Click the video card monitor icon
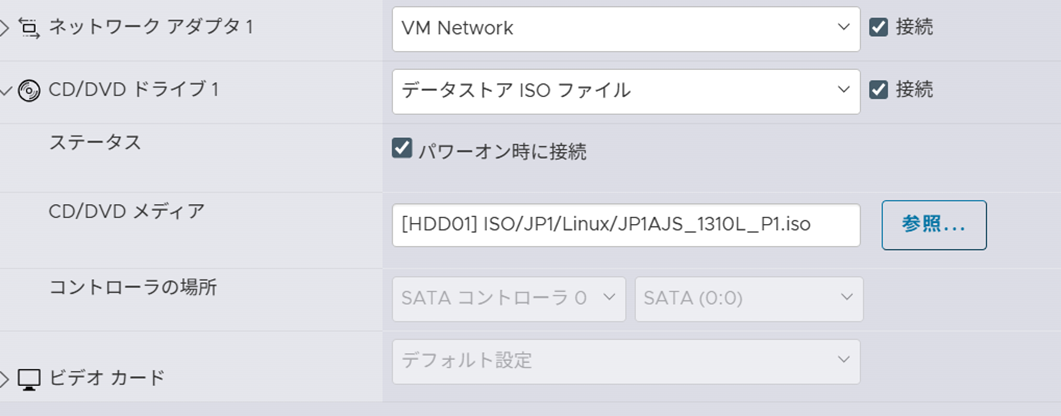Image resolution: width=1061 pixels, height=416 pixels. [29, 378]
